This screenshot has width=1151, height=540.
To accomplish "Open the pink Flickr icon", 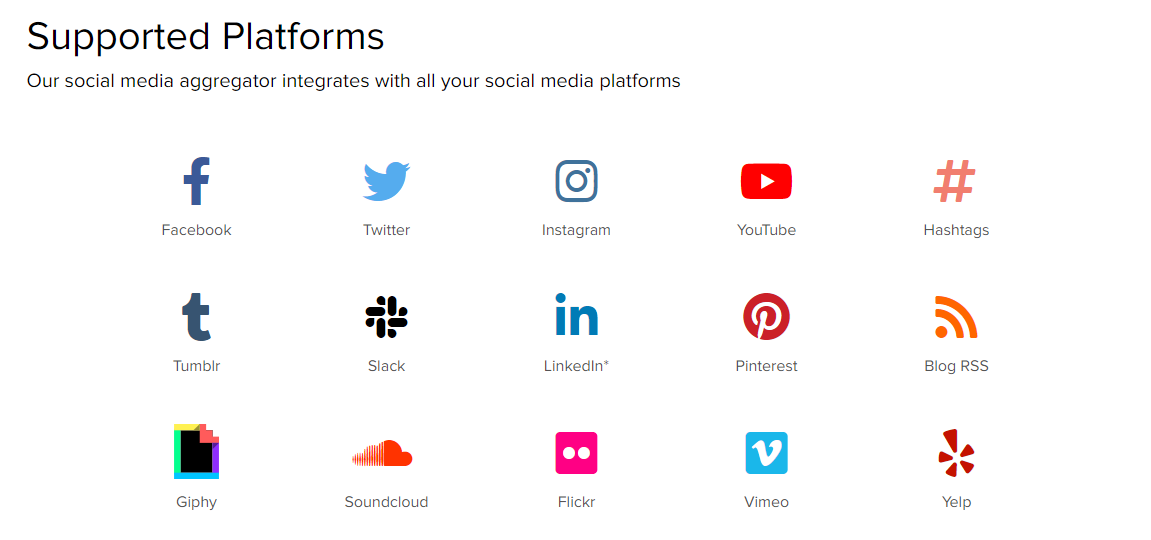I will (x=576, y=453).
